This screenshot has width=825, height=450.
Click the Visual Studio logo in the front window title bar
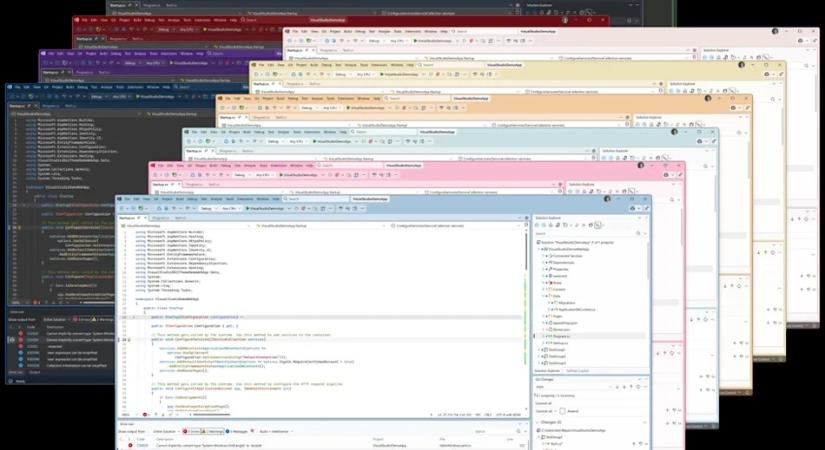point(119,199)
